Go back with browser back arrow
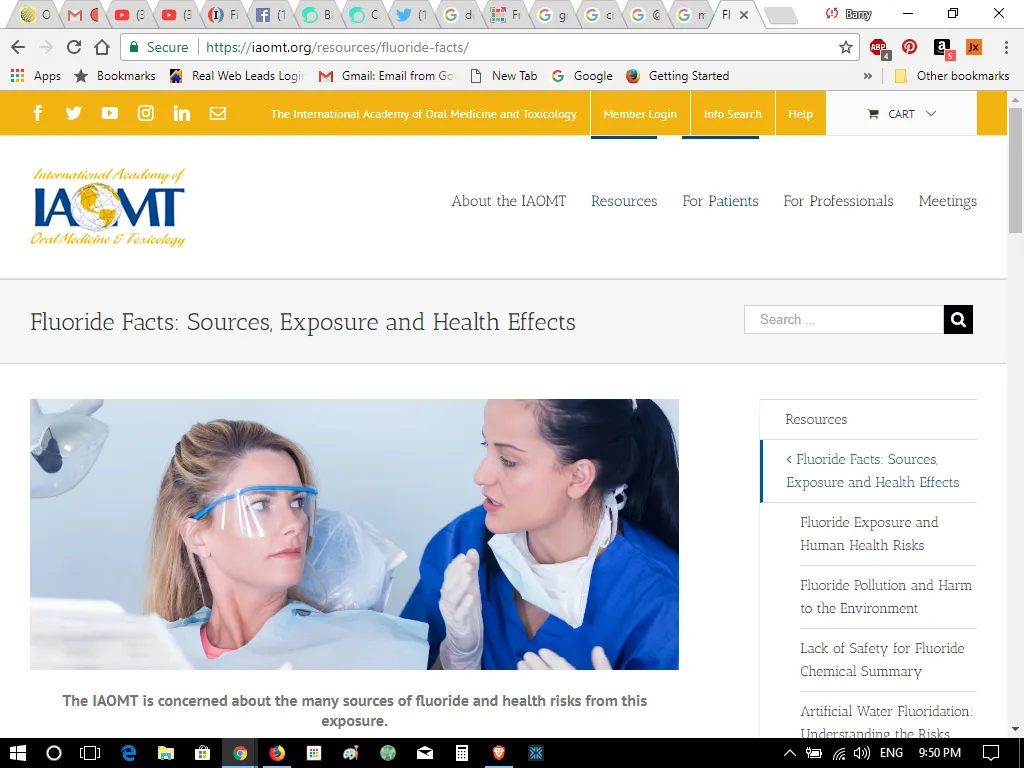This screenshot has height=768, width=1024. [18, 47]
